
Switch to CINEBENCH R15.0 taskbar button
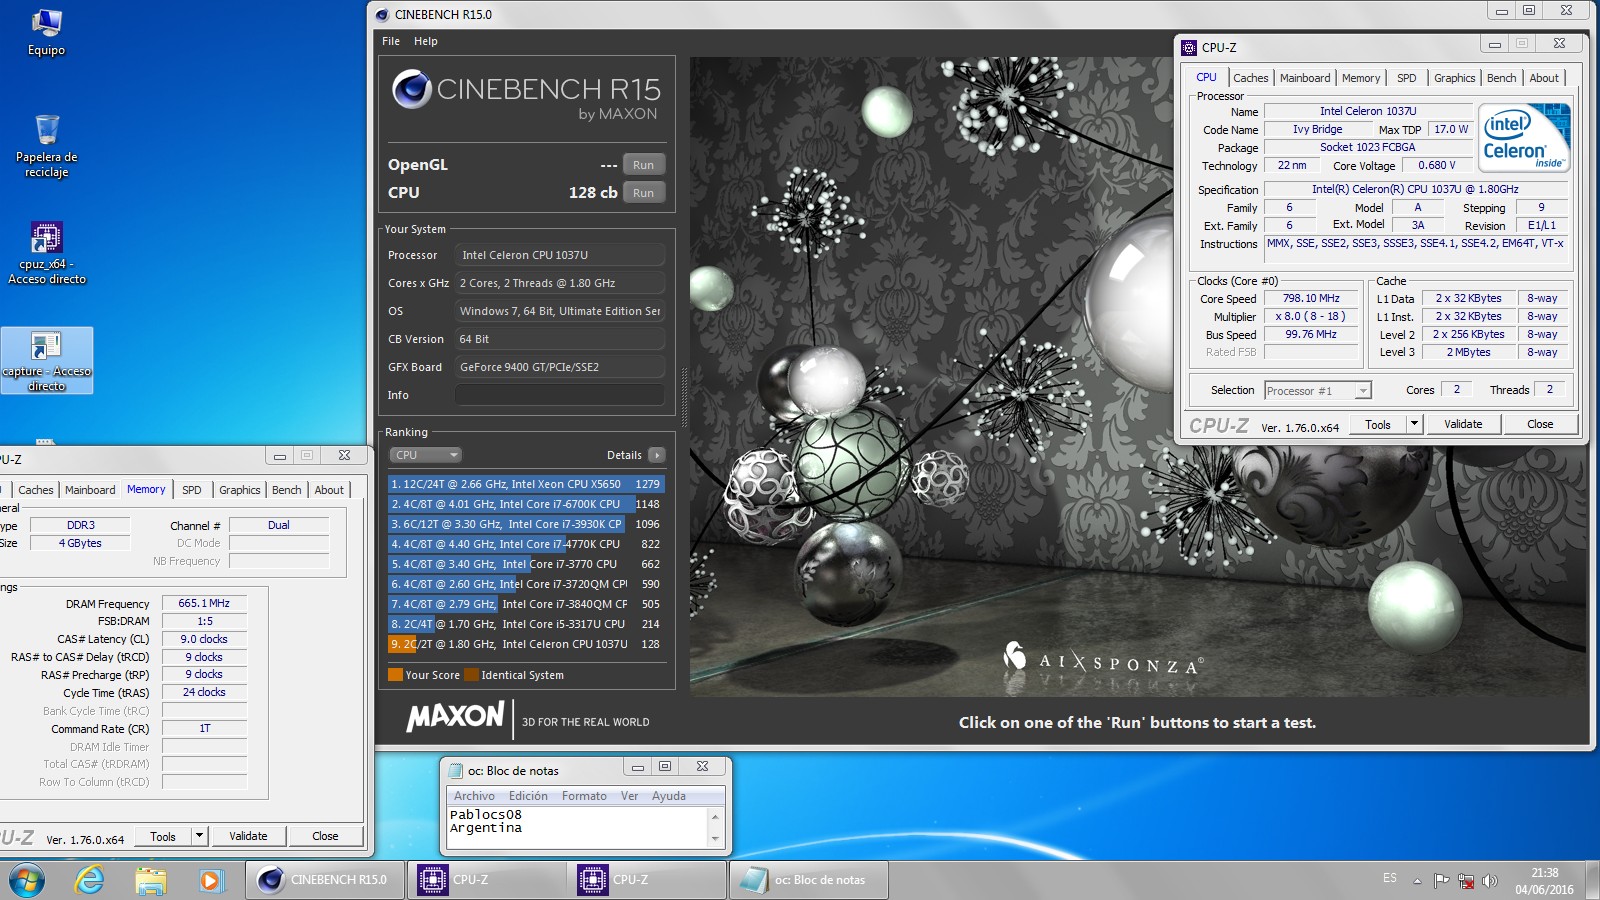point(325,880)
